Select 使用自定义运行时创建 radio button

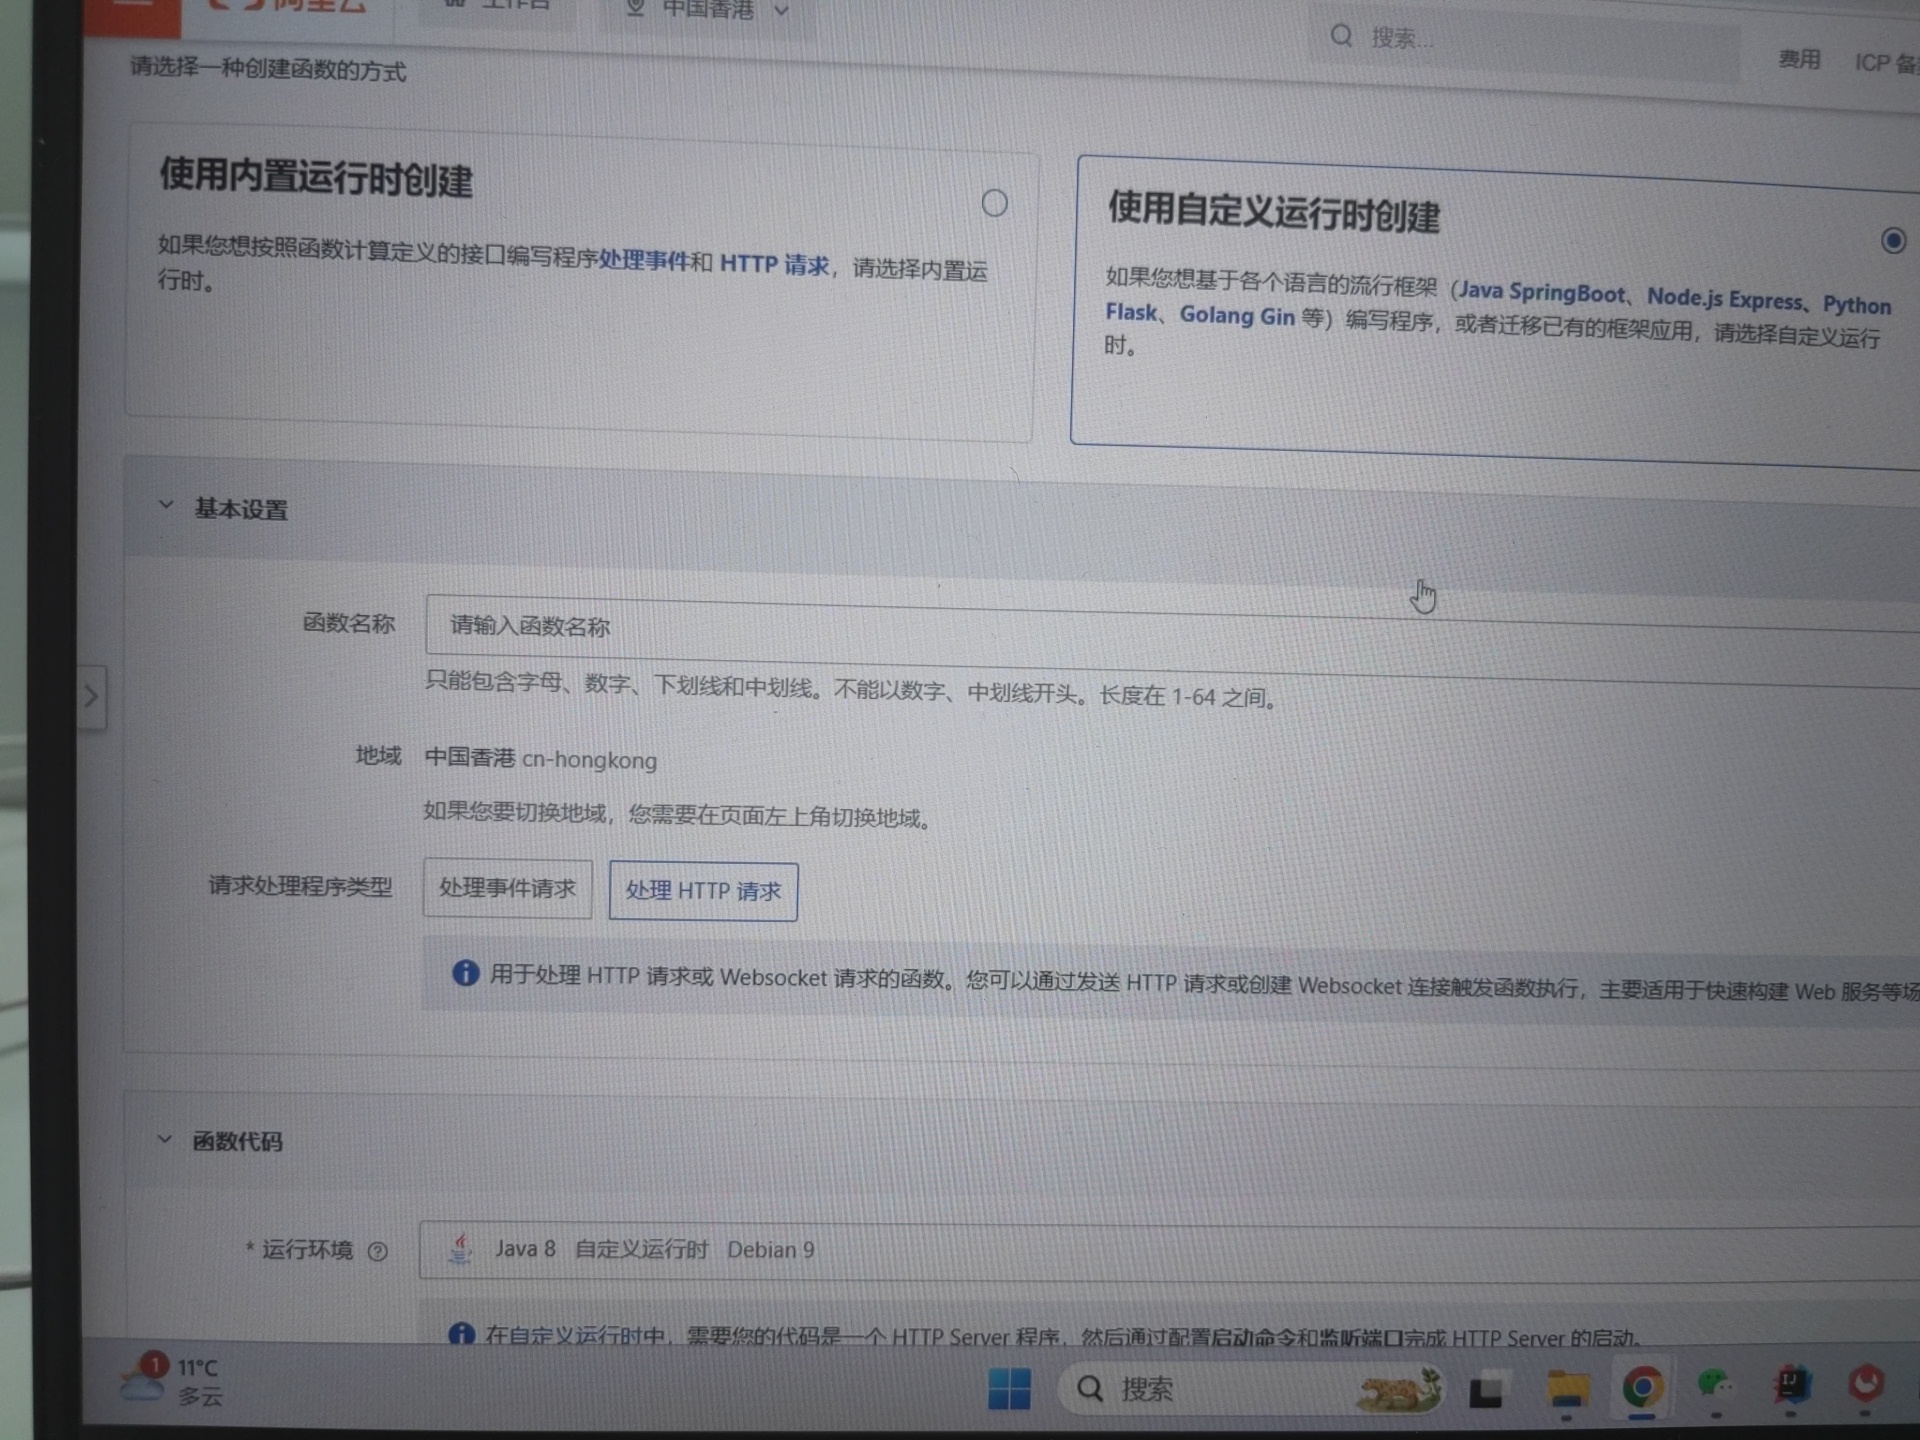click(1892, 241)
